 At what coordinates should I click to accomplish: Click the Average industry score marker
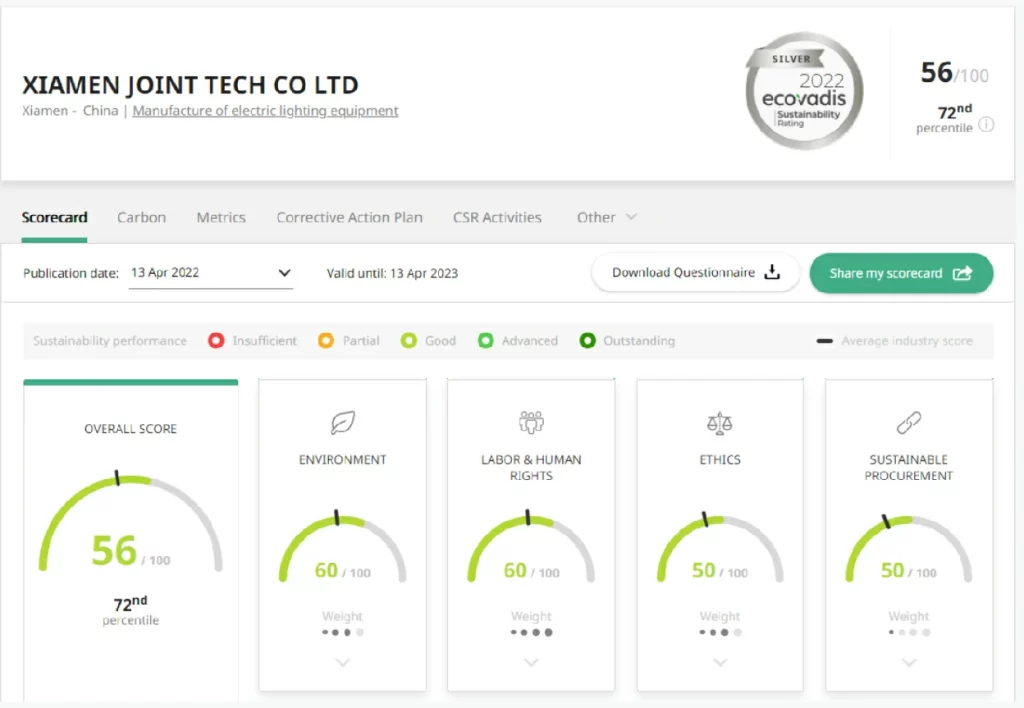pyautogui.click(x=824, y=341)
